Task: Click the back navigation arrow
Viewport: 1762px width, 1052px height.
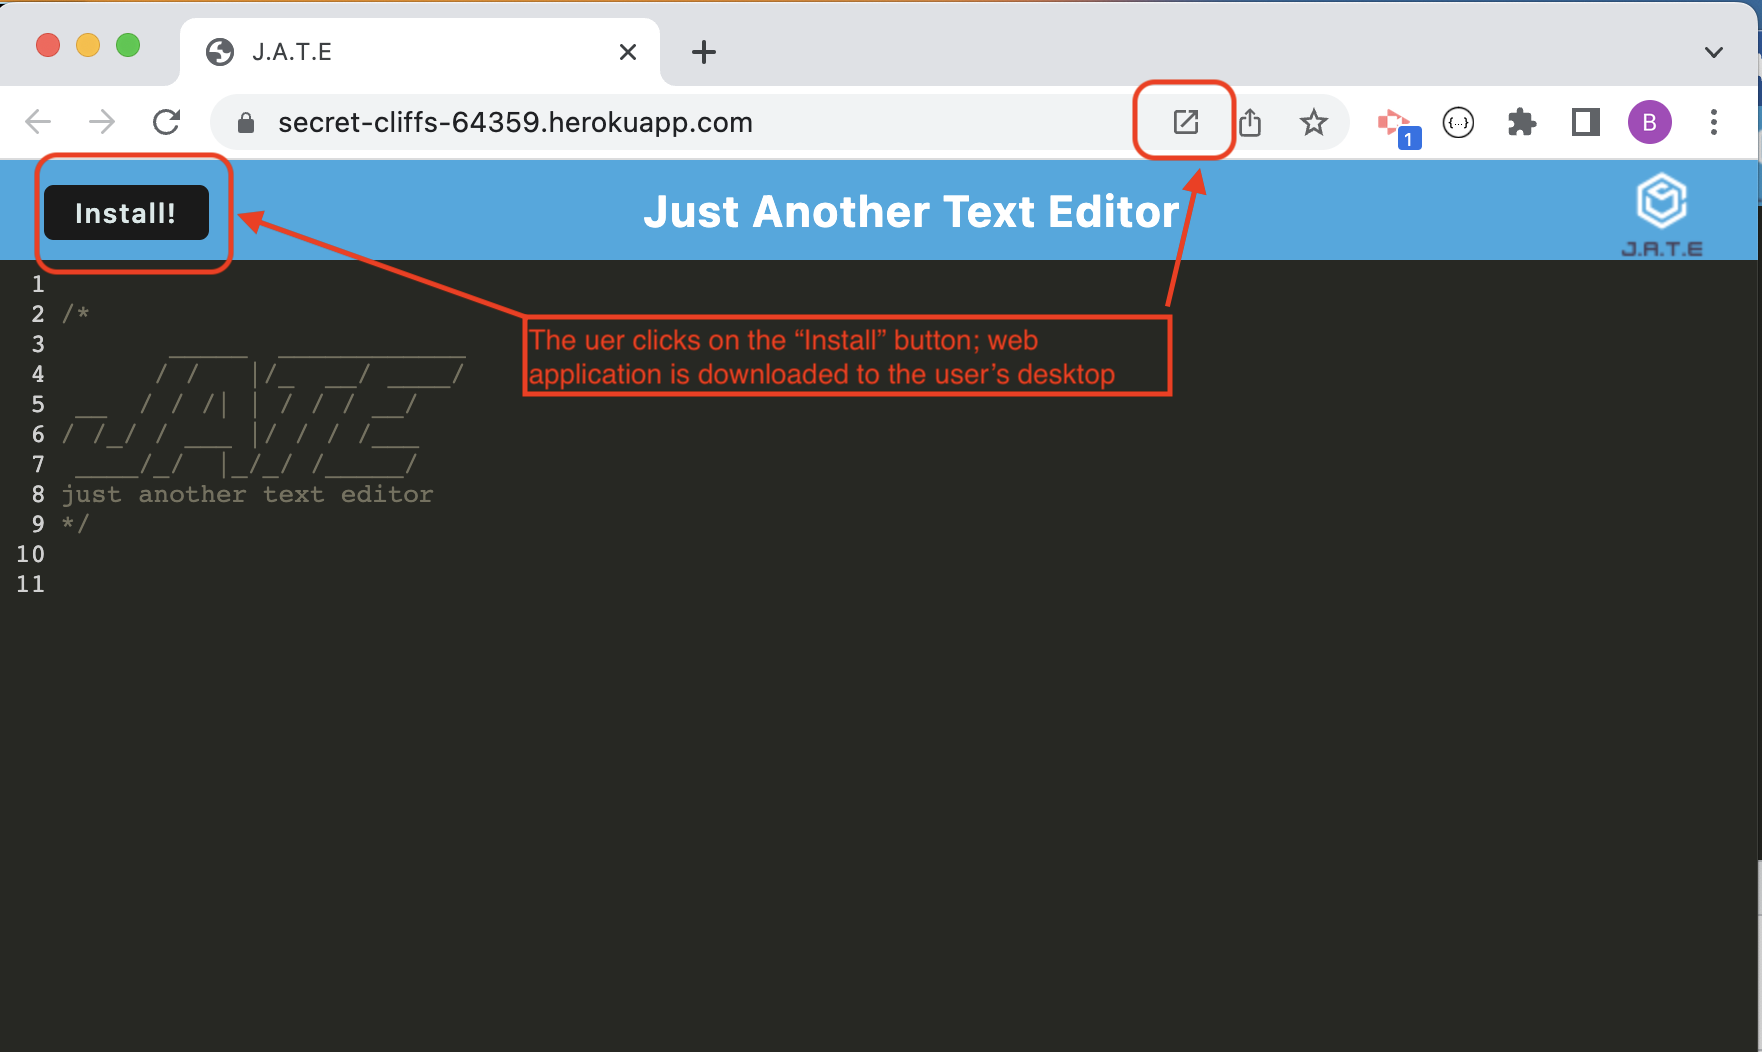Action: coord(38,121)
